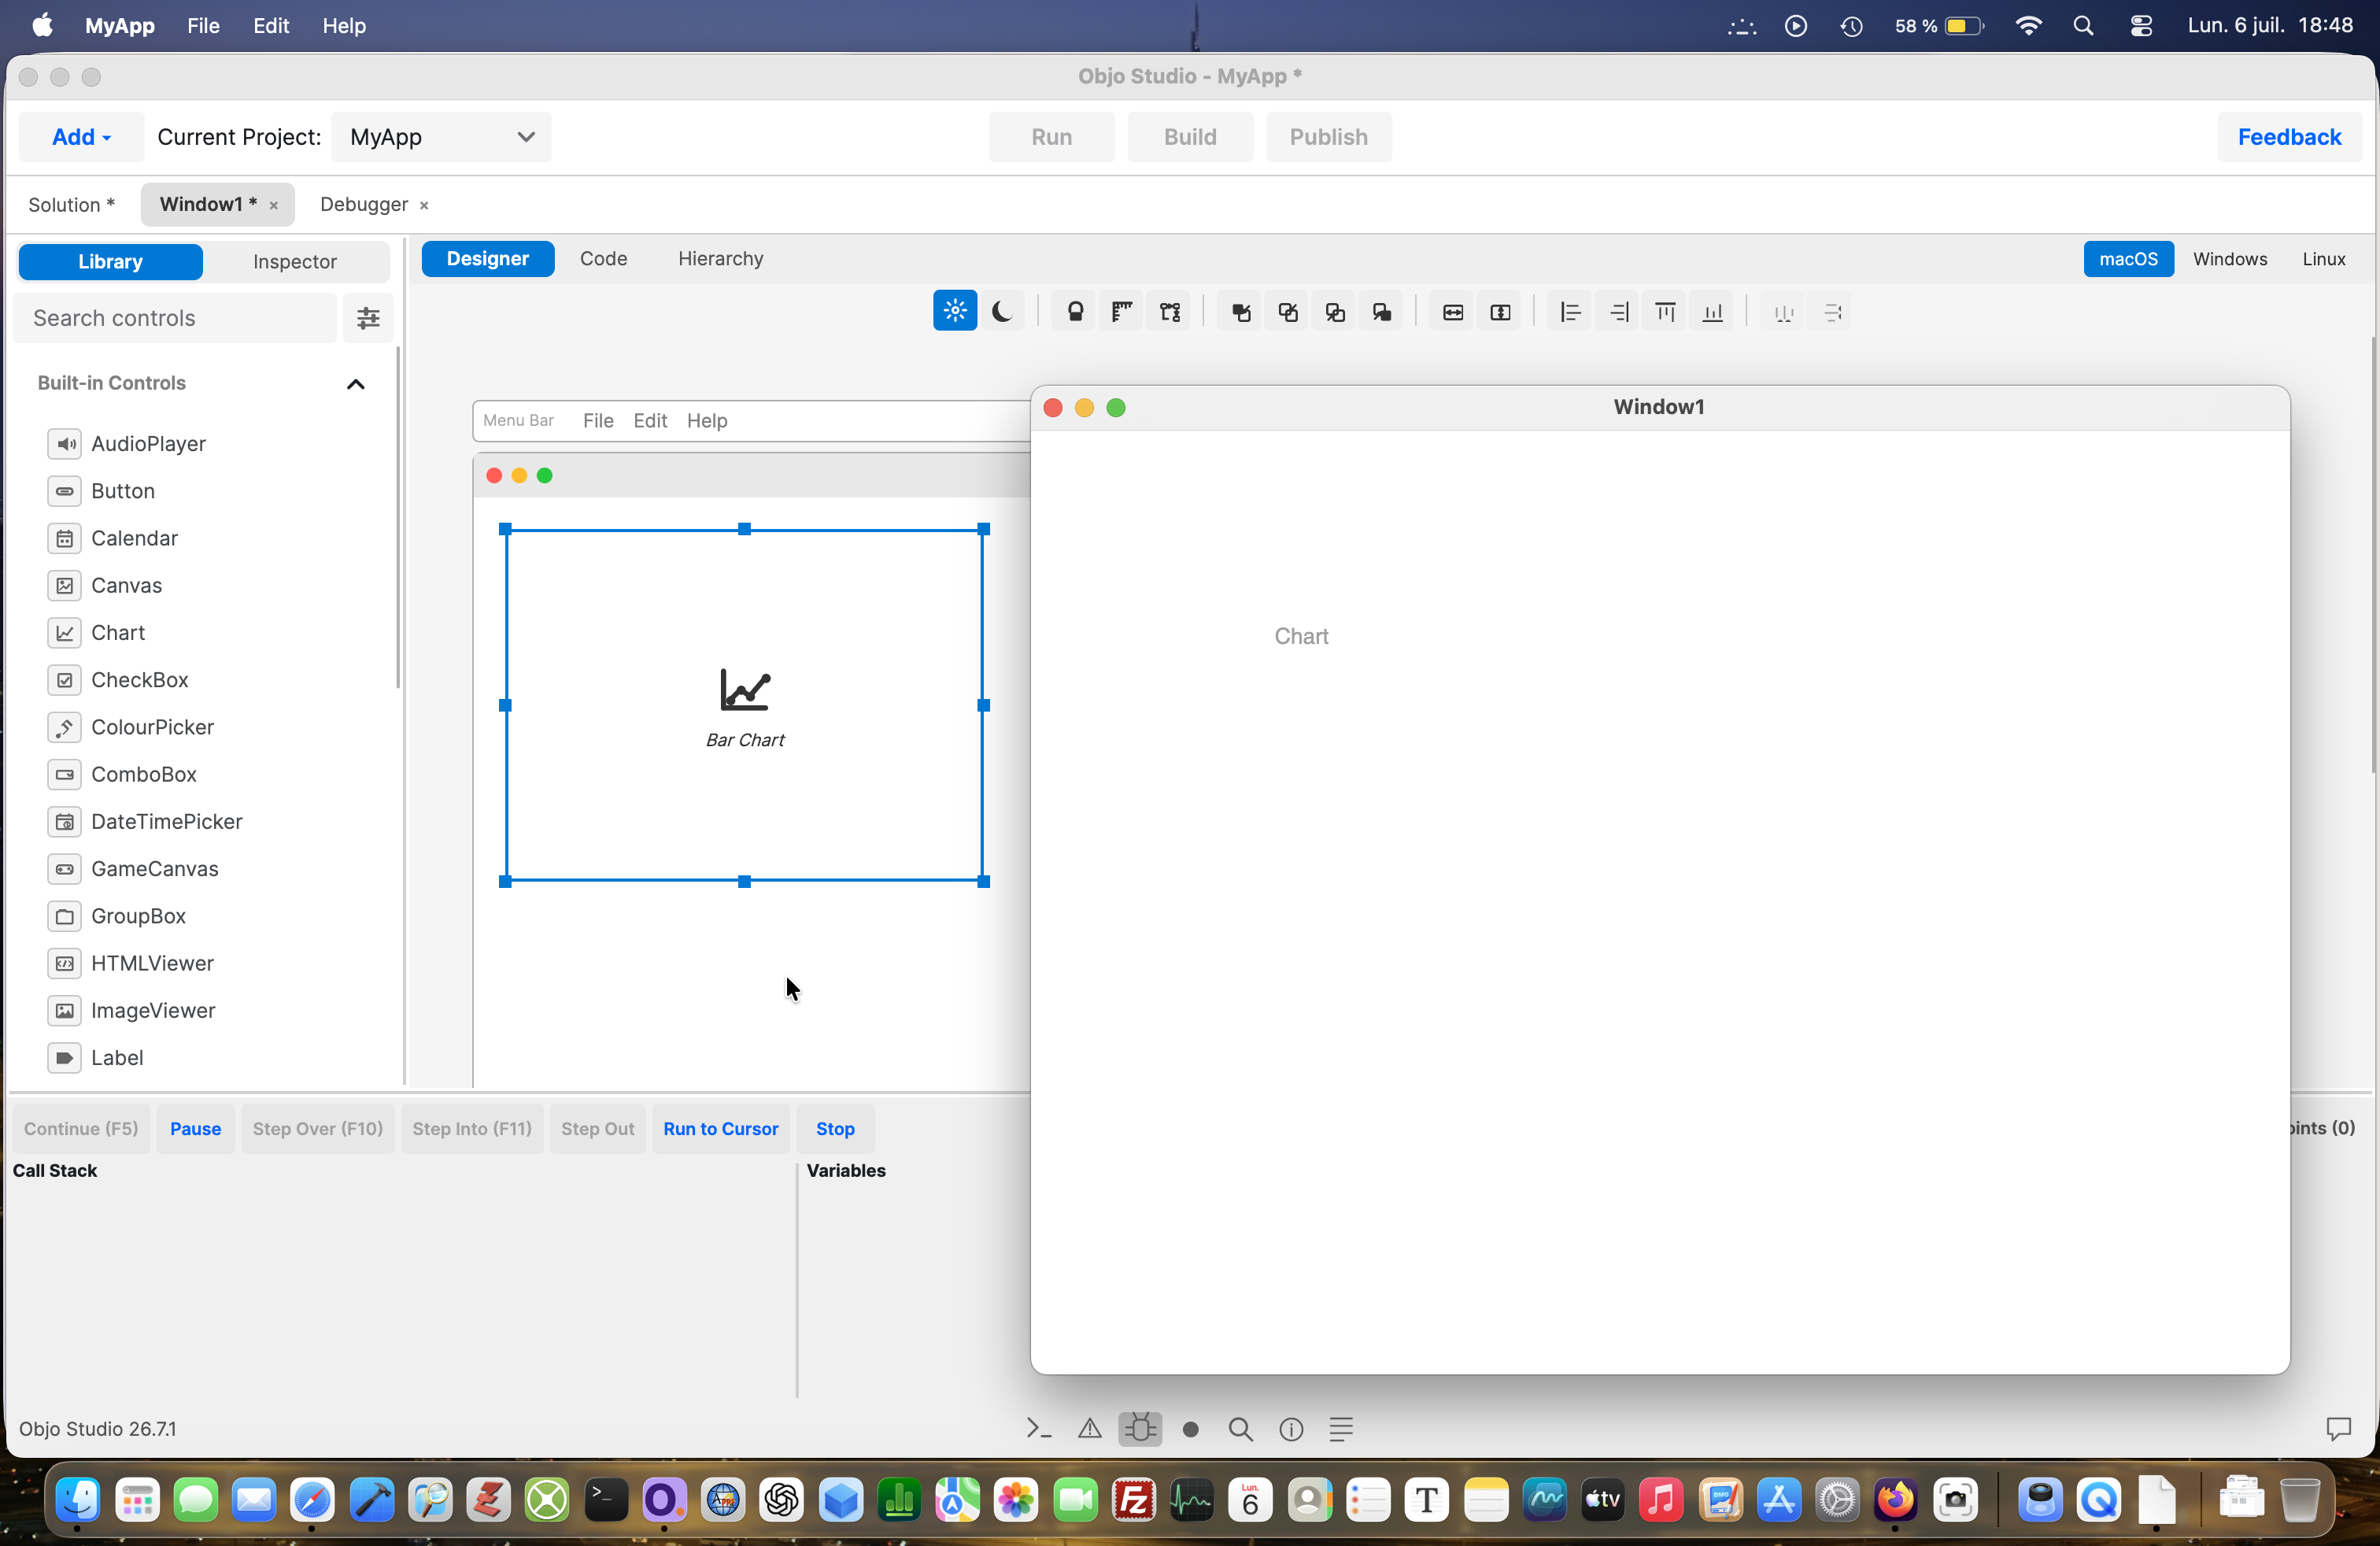
Task: Select the Bar Chart control on the canvas
Action: tap(745, 706)
